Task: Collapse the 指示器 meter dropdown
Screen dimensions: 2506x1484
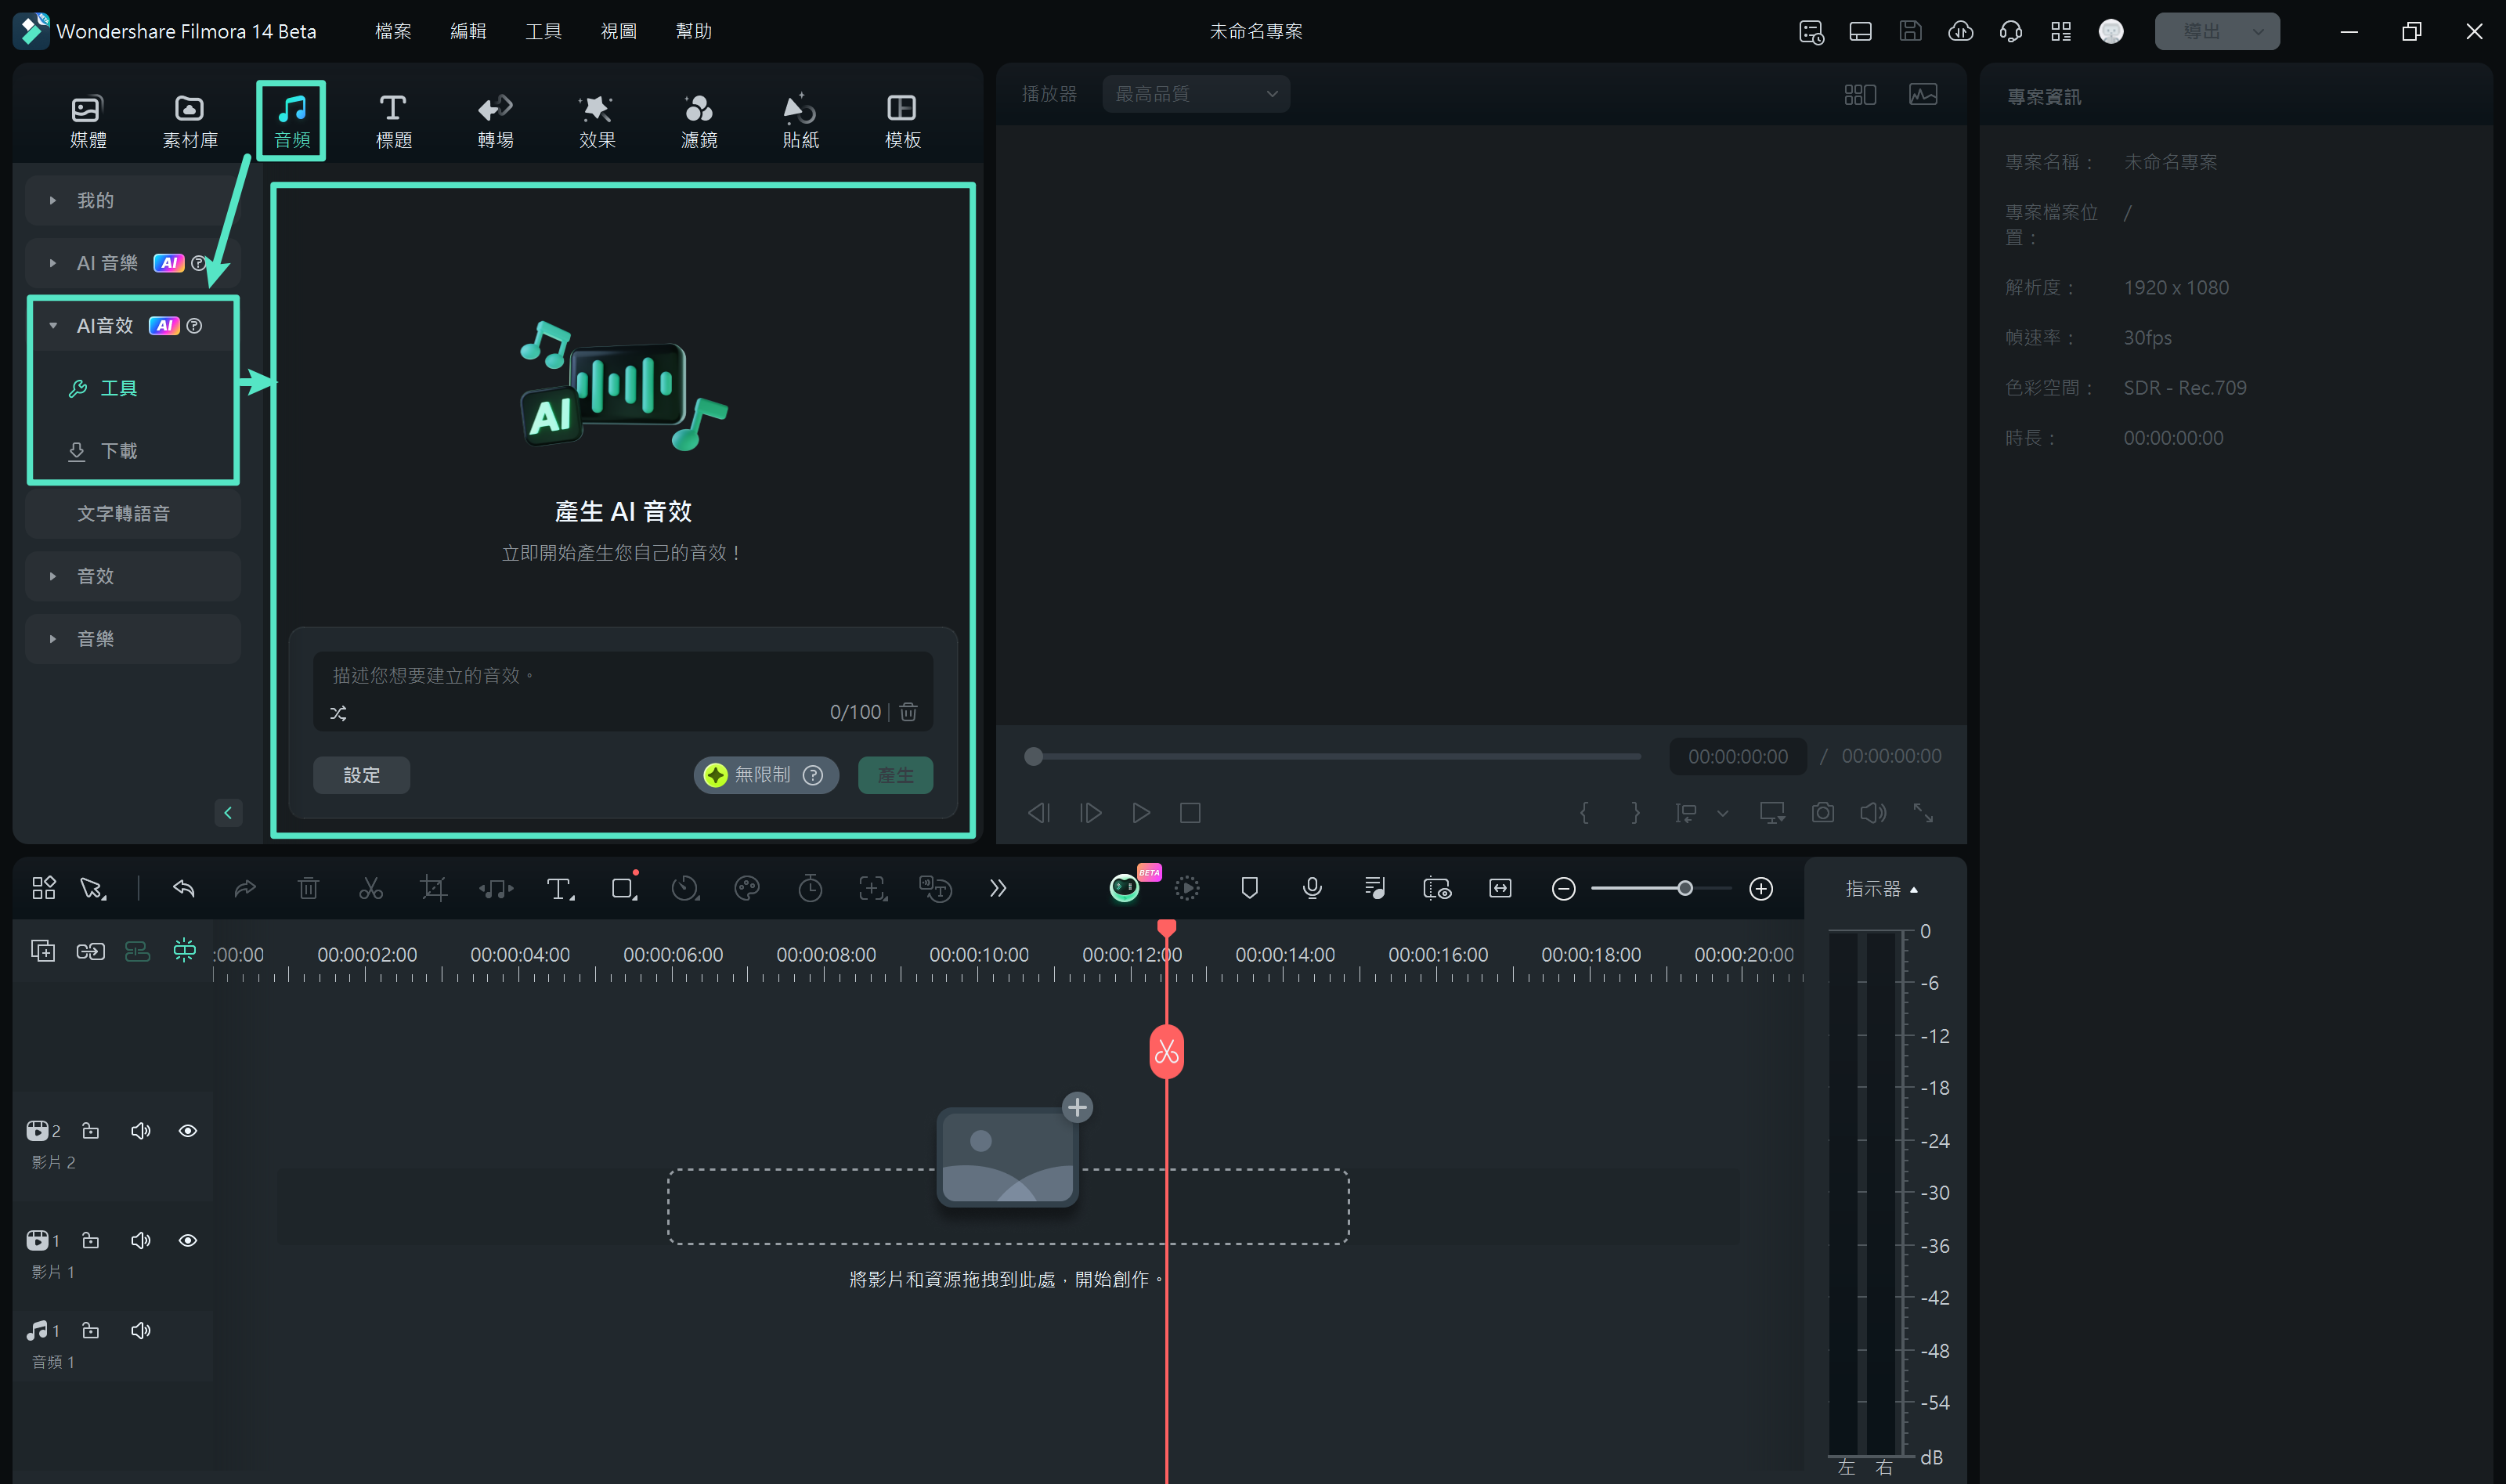Action: point(1881,889)
